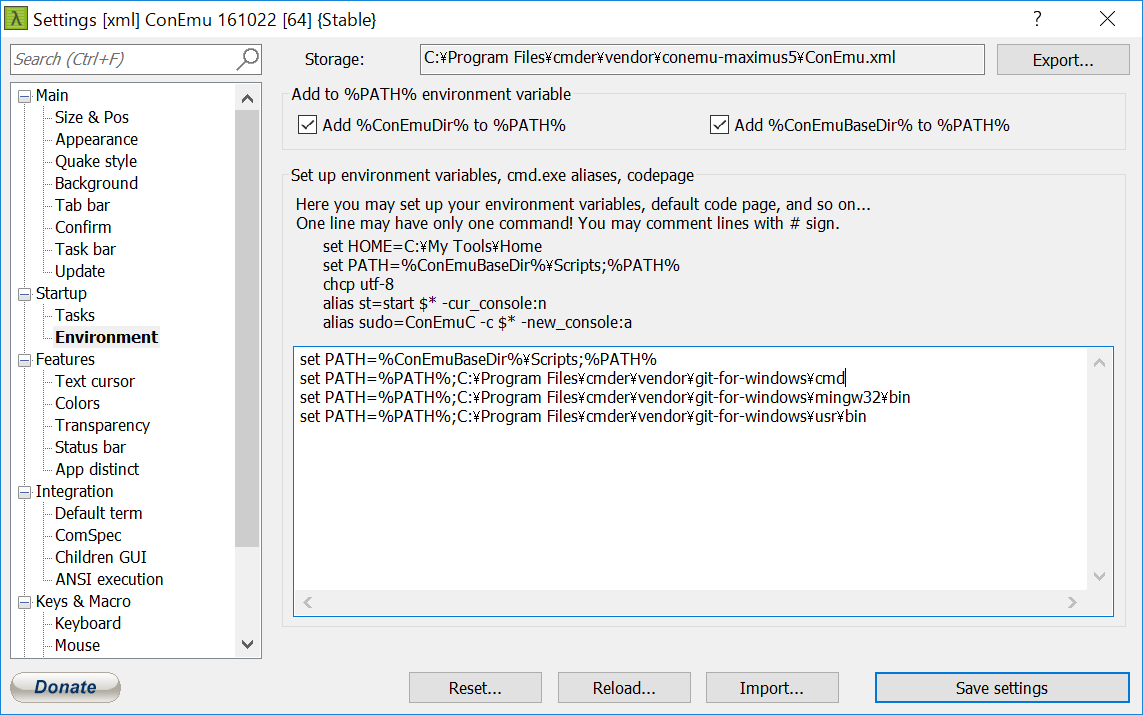Click the Donate button
The width and height of the screenshot is (1143, 715).
click(66, 687)
